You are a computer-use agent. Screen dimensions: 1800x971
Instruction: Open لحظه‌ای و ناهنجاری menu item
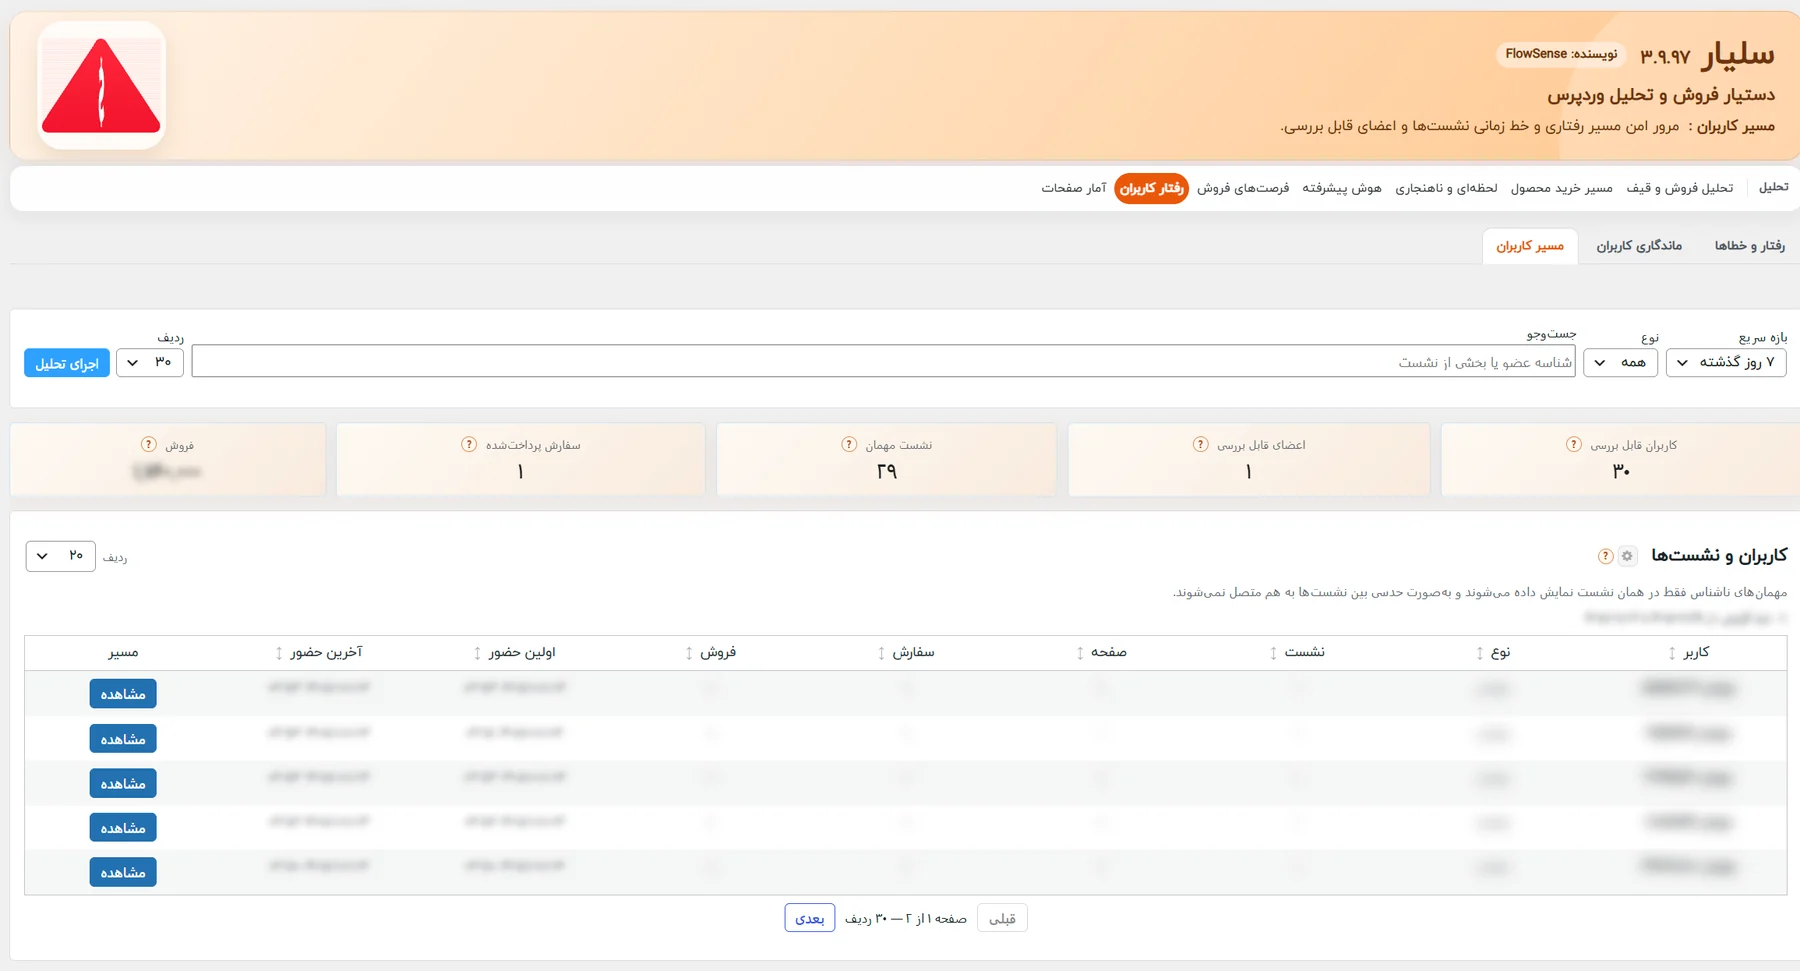point(1446,188)
